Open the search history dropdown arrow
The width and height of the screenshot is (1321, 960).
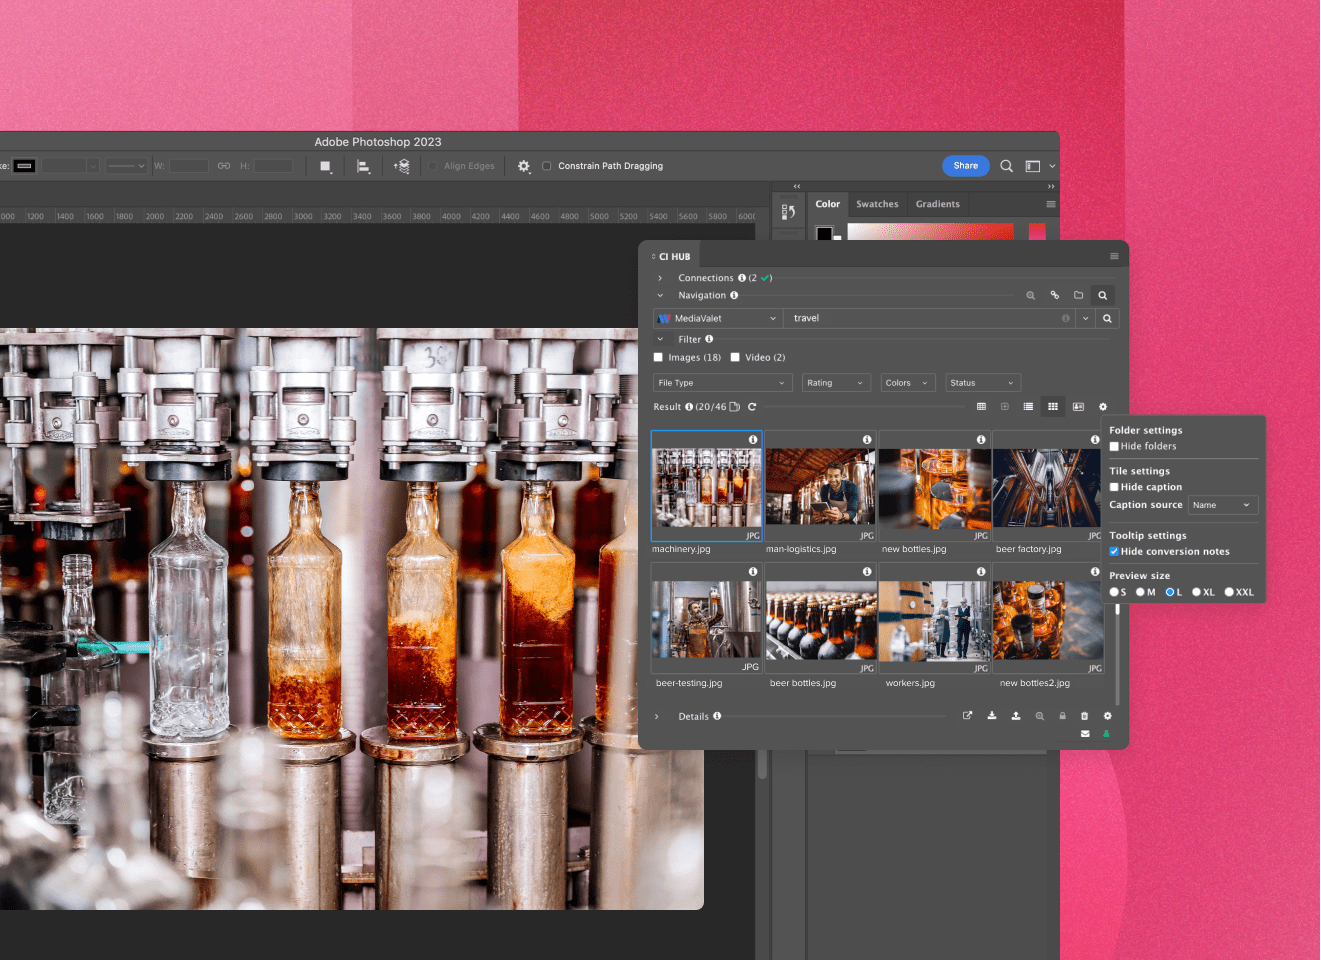1086,318
